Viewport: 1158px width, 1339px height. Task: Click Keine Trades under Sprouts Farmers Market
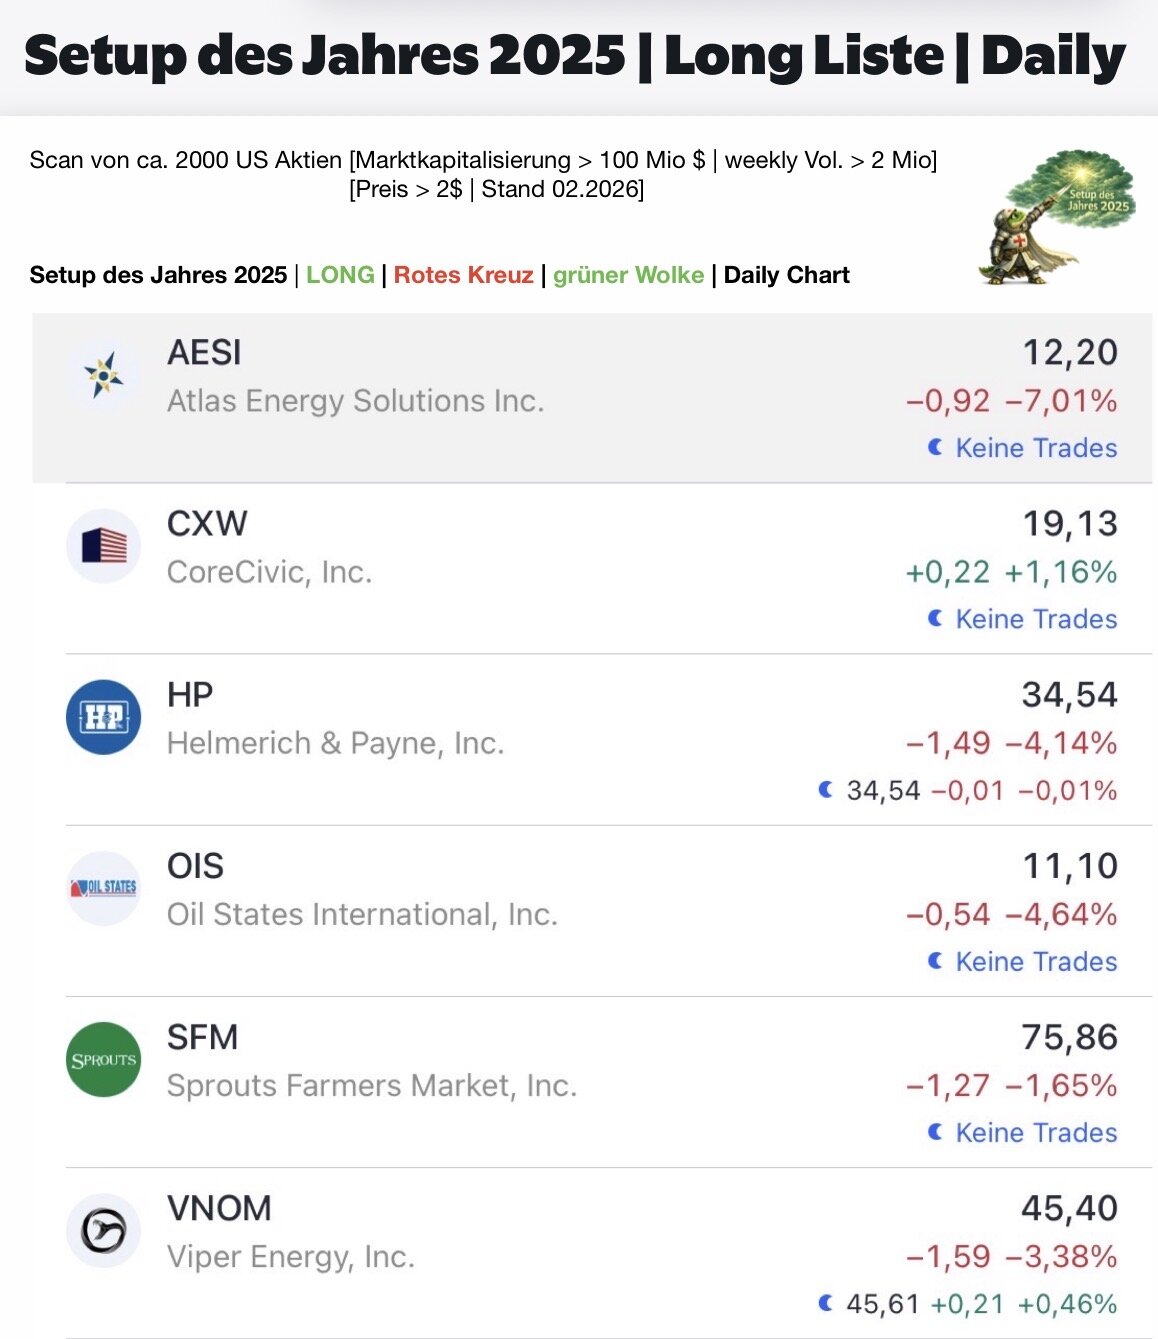point(1036,1132)
